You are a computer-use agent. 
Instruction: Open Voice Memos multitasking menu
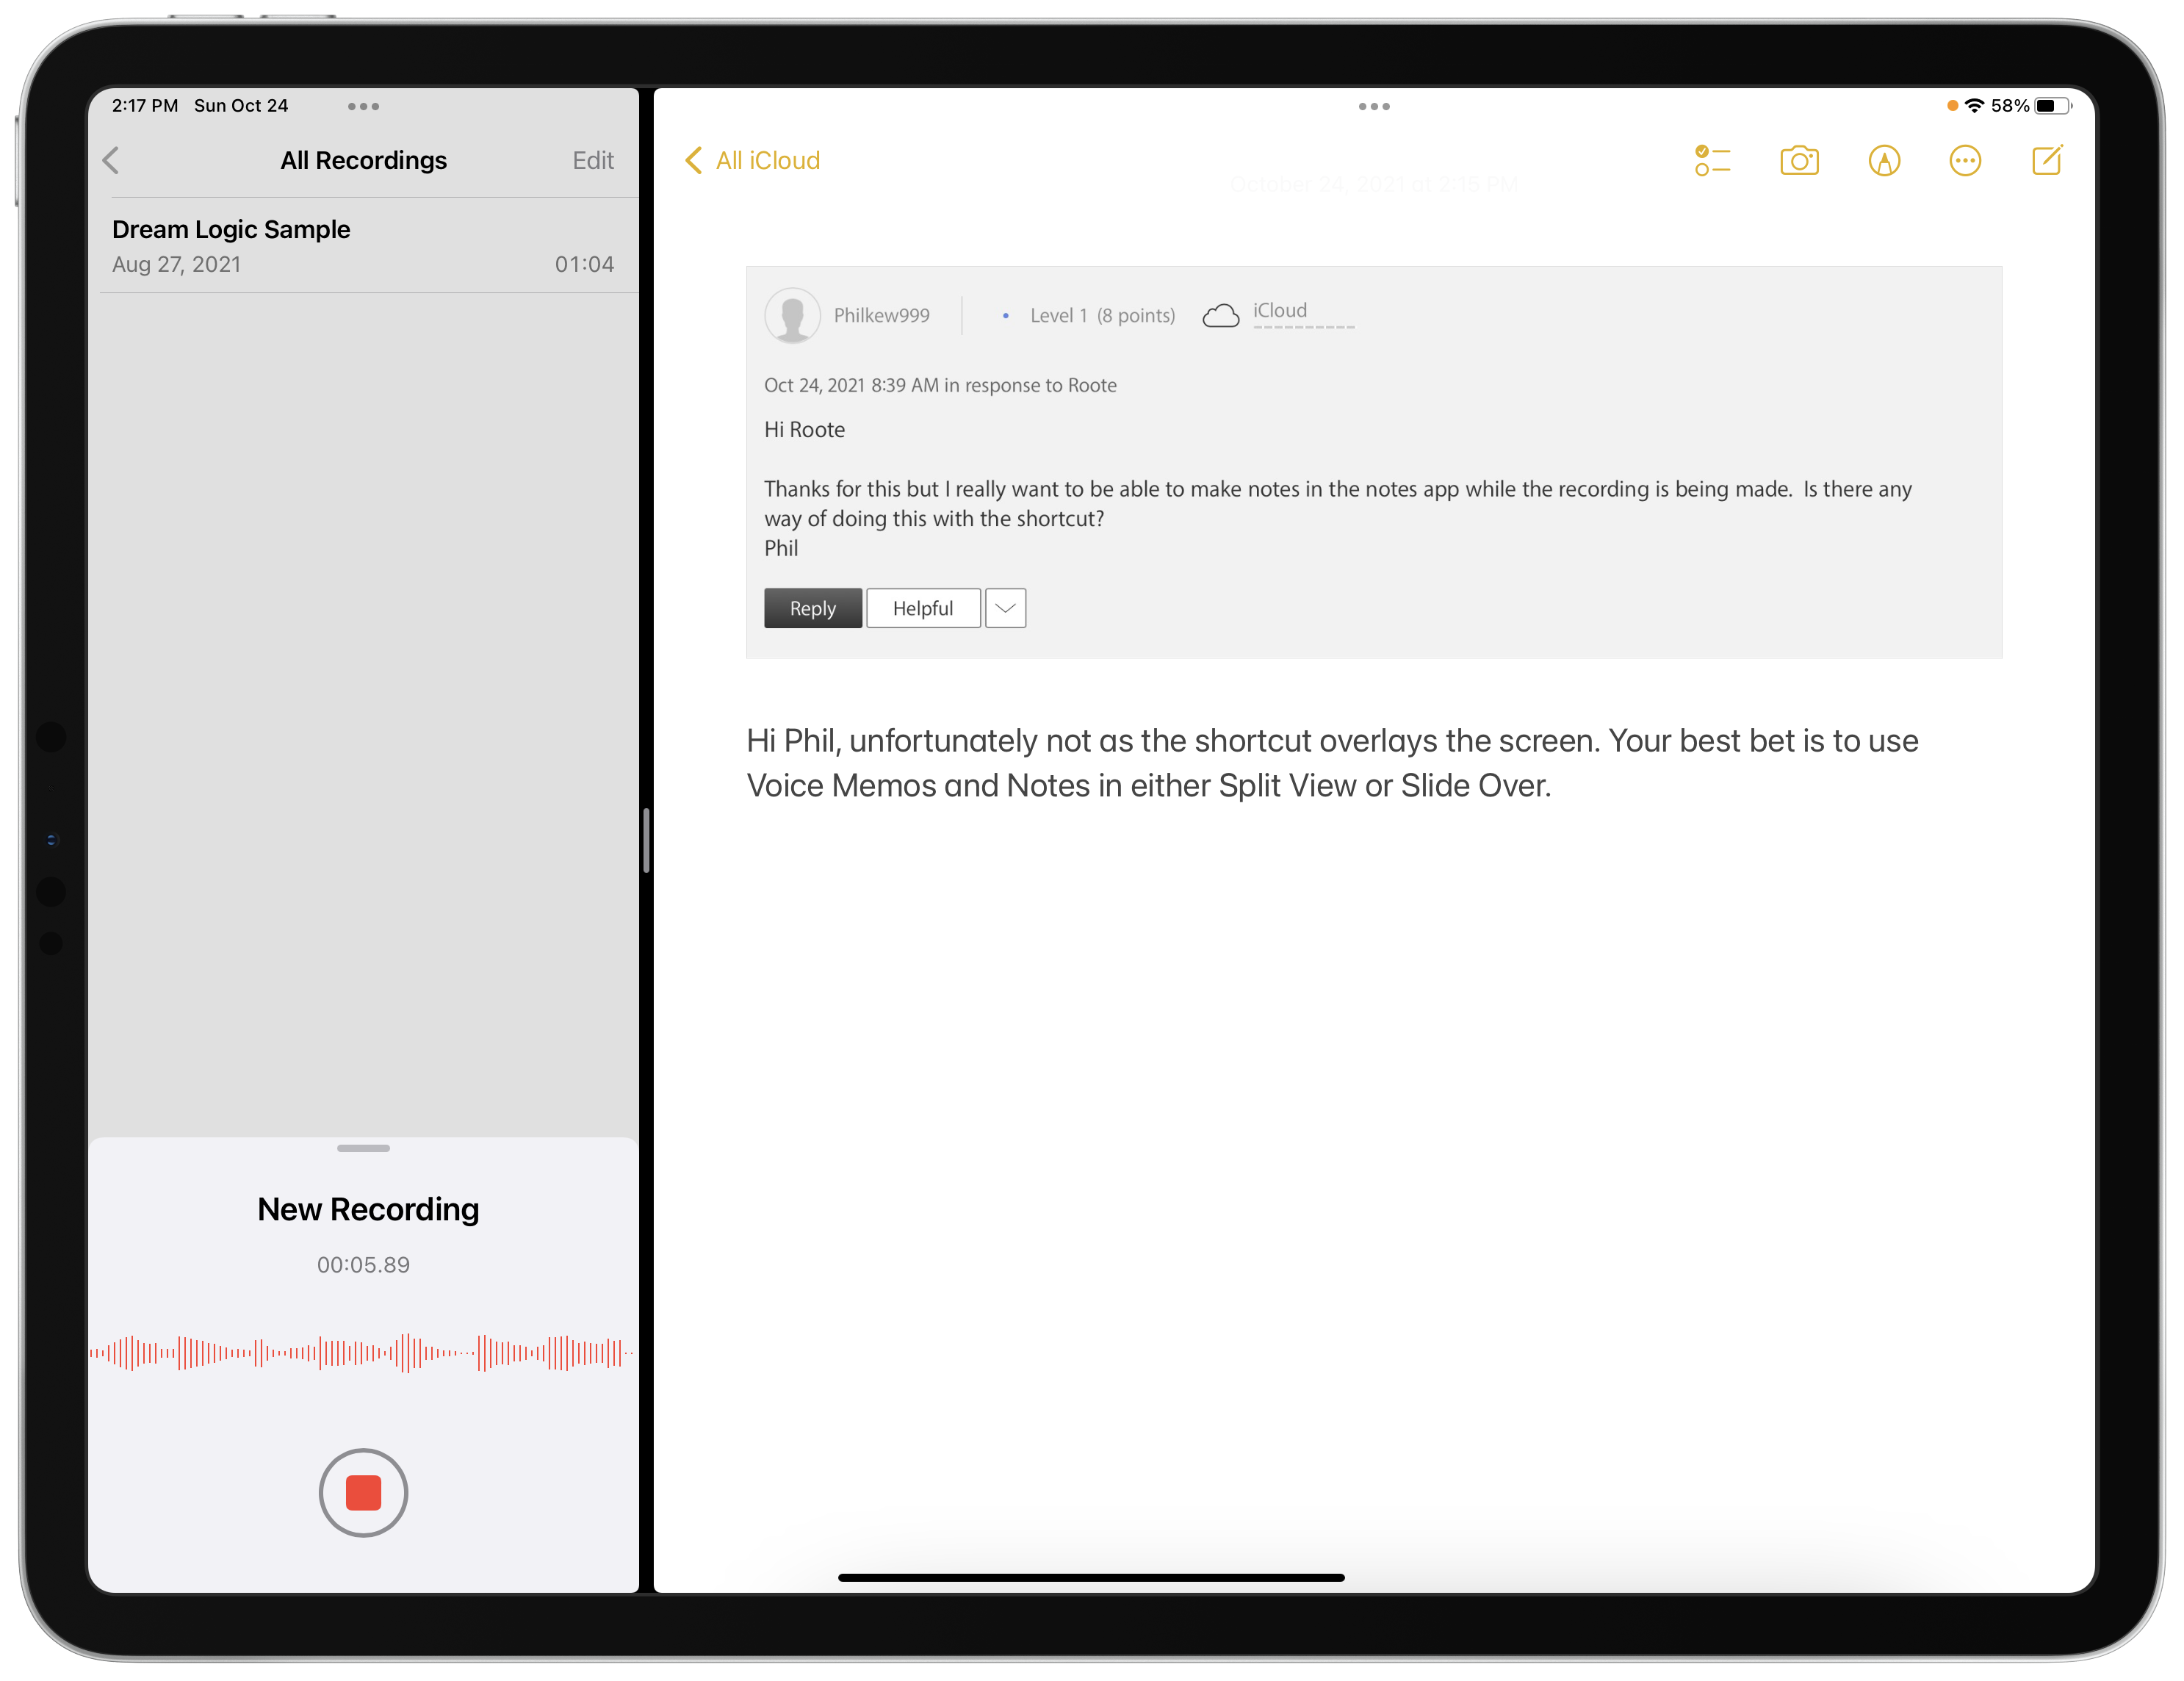[x=363, y=107]
